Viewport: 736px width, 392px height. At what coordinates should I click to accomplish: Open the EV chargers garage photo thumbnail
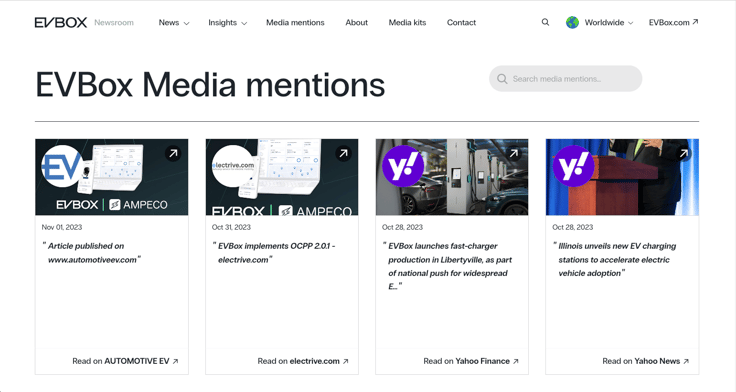[452, 177]
